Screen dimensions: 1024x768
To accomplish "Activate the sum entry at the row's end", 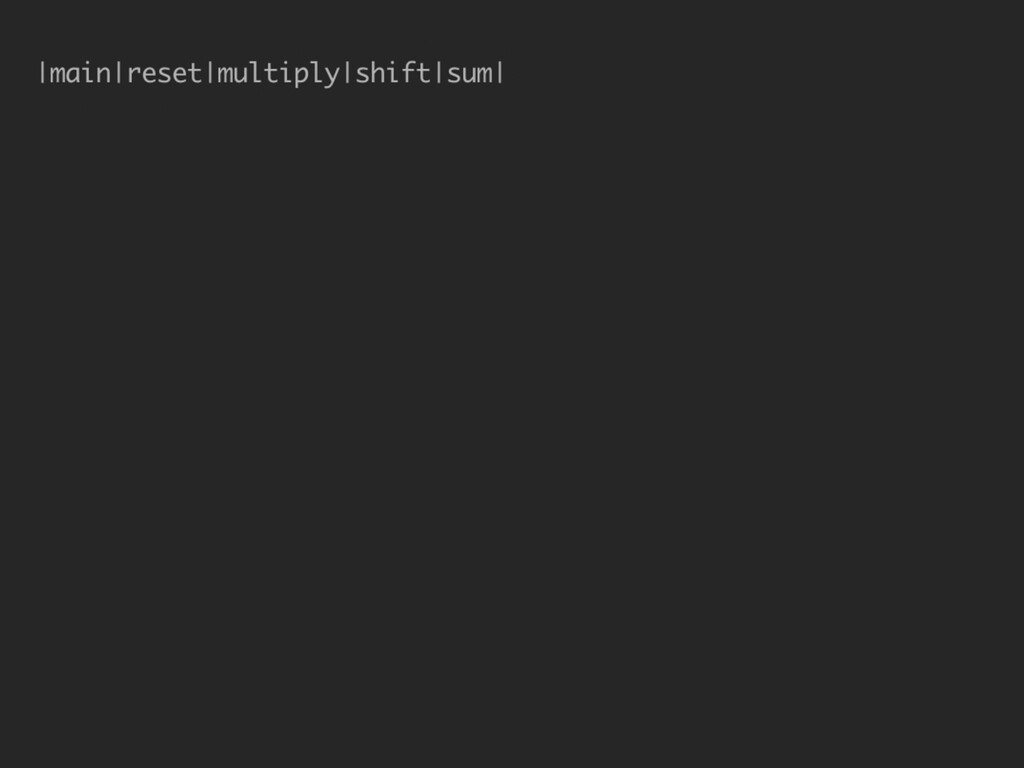I will click(470, 73).
